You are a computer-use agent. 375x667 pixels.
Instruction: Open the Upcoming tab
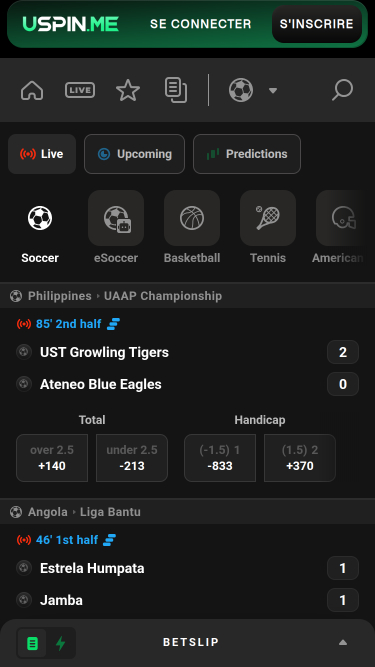pos(134,154)
